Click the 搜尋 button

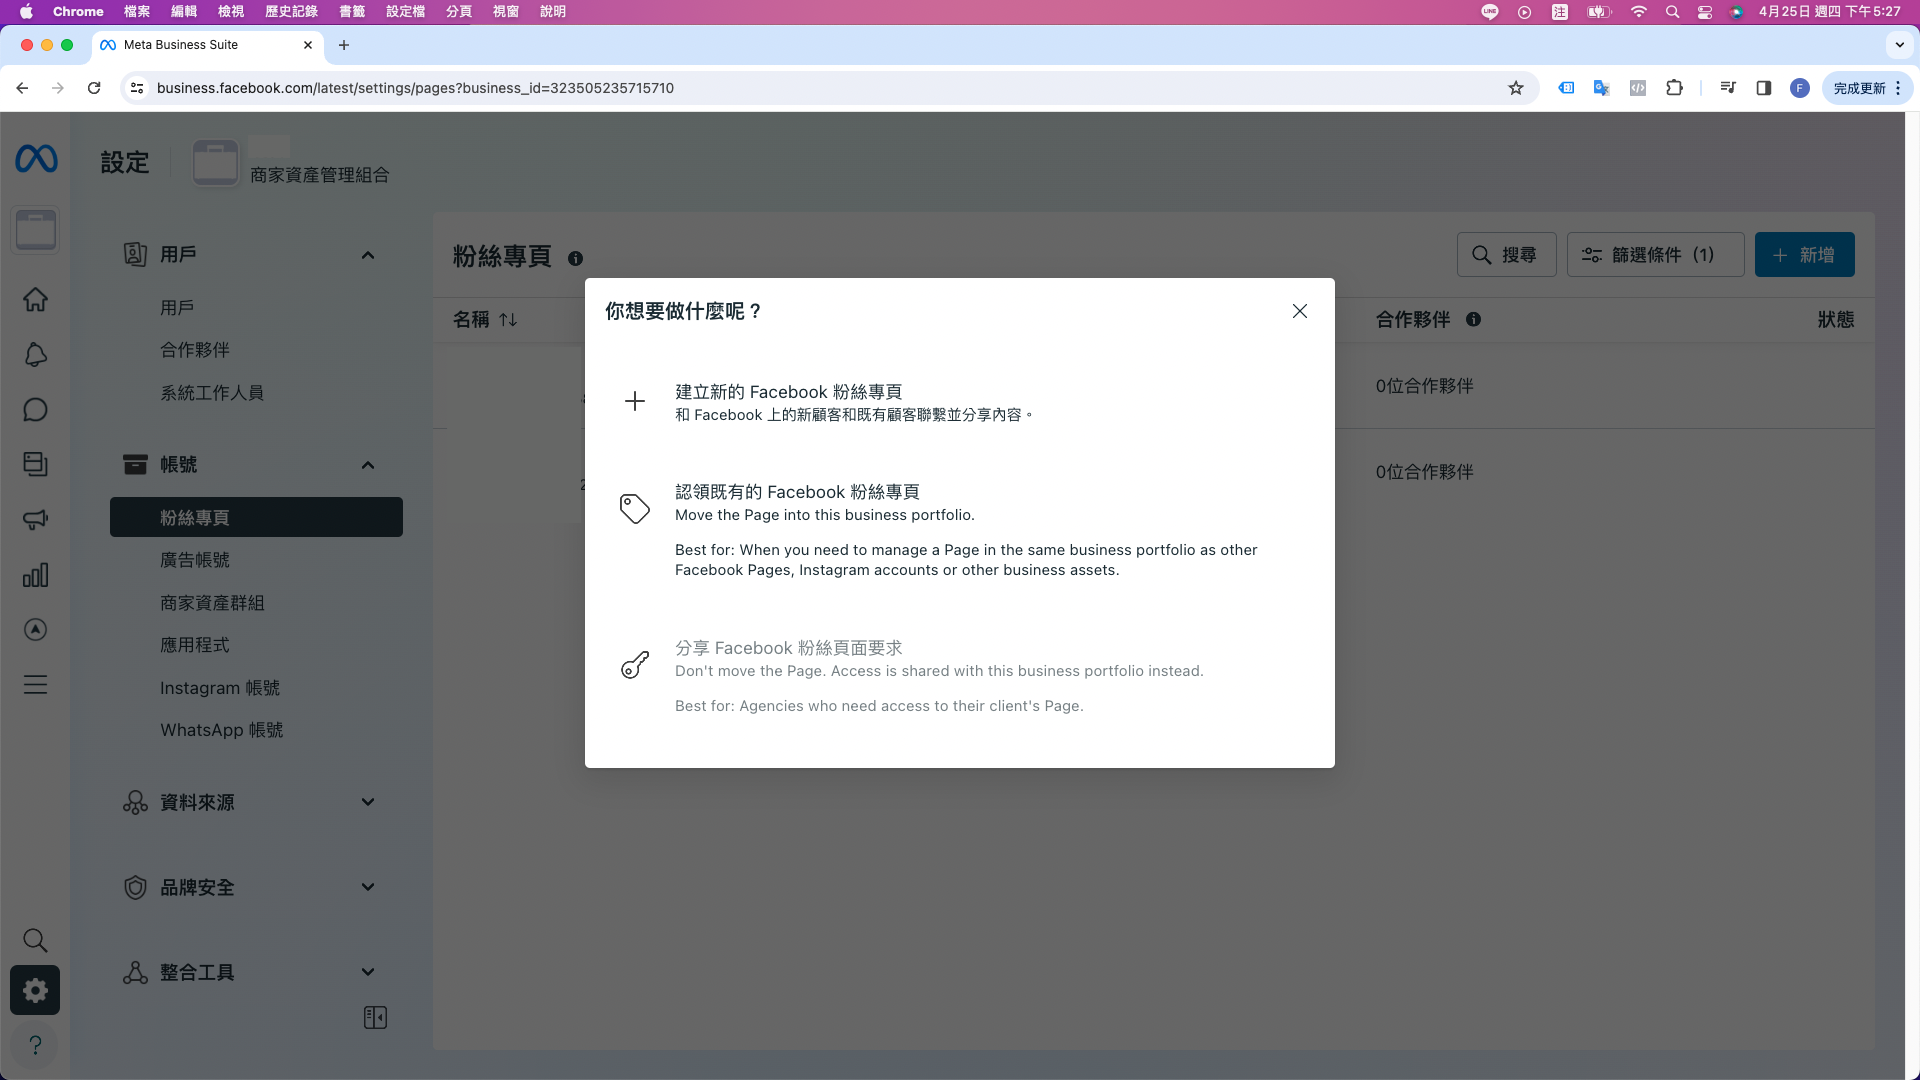(1506, 255)
